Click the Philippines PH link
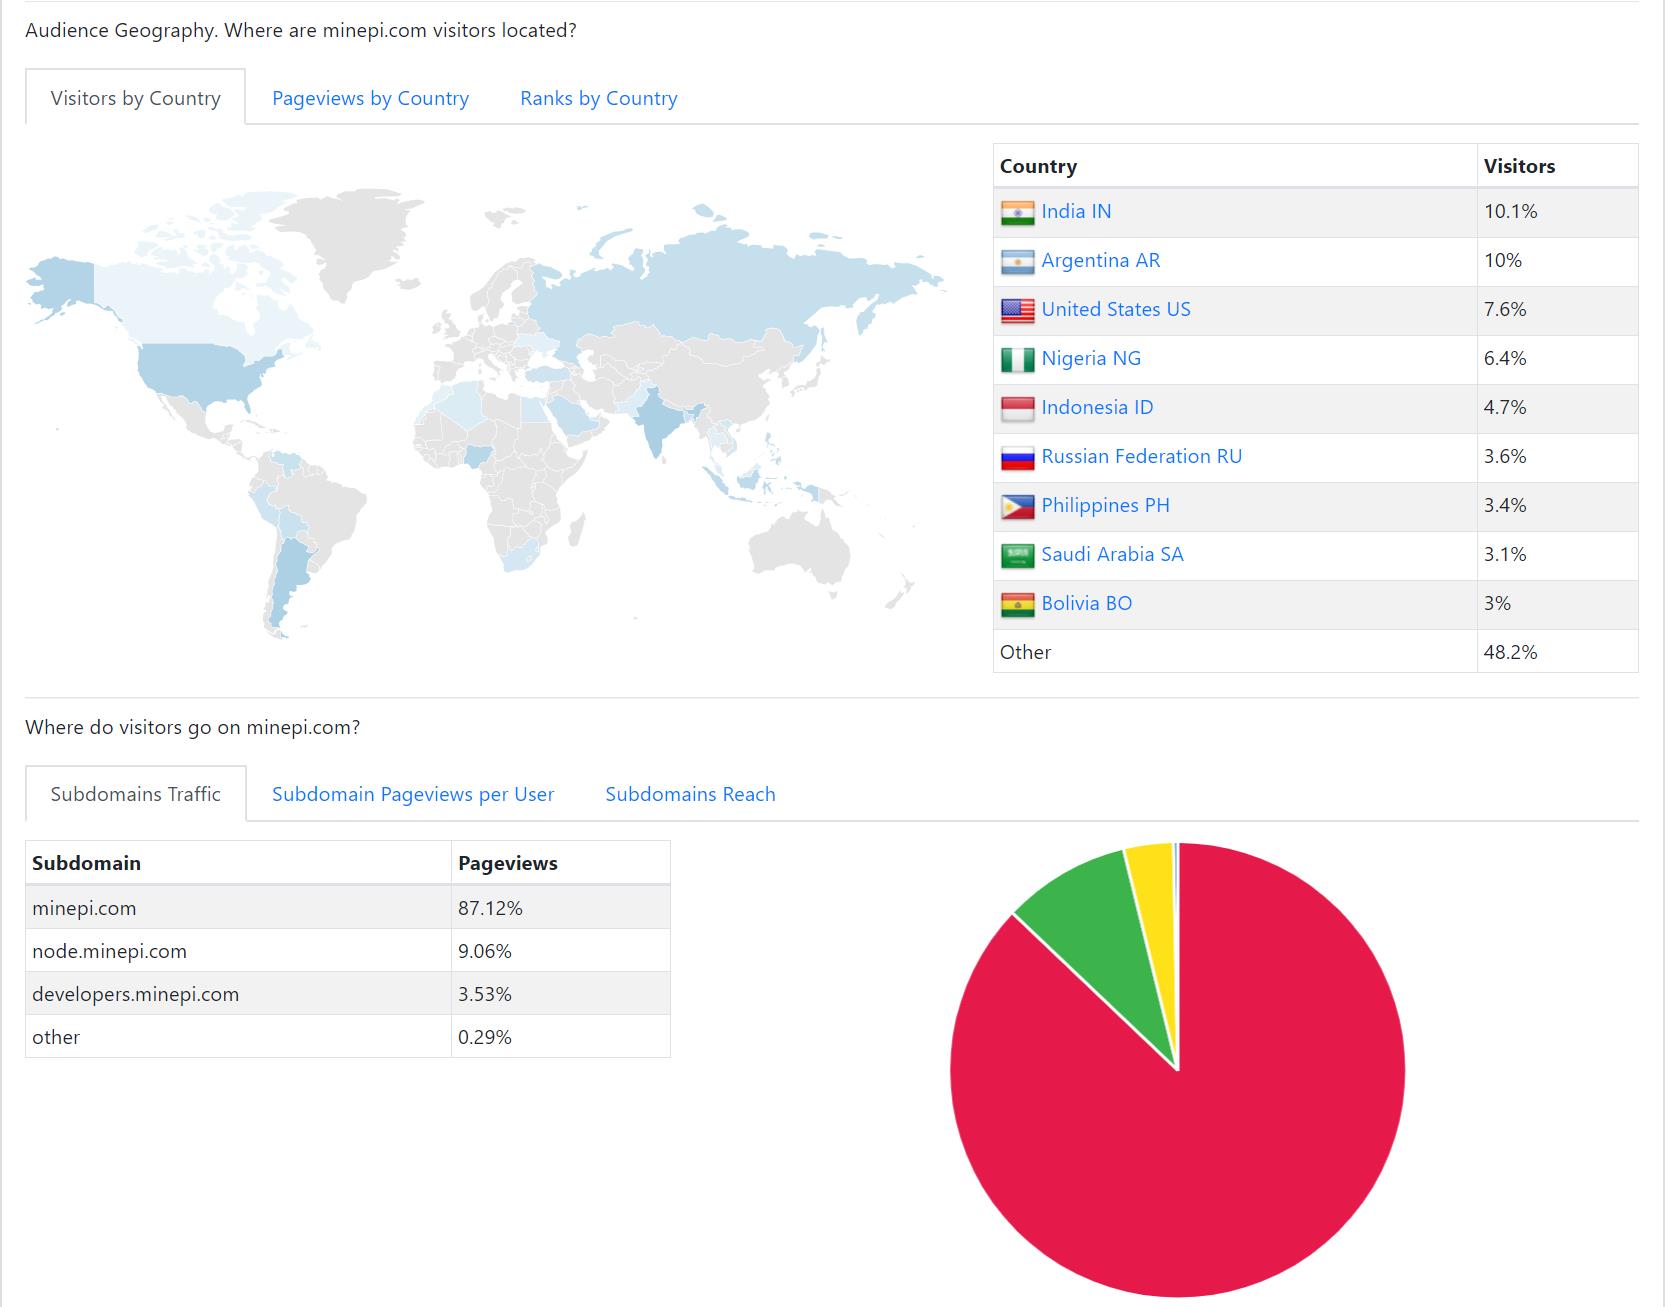Image resolution: width=1666 pixels, height=1307 pixels. [1105, 505]
